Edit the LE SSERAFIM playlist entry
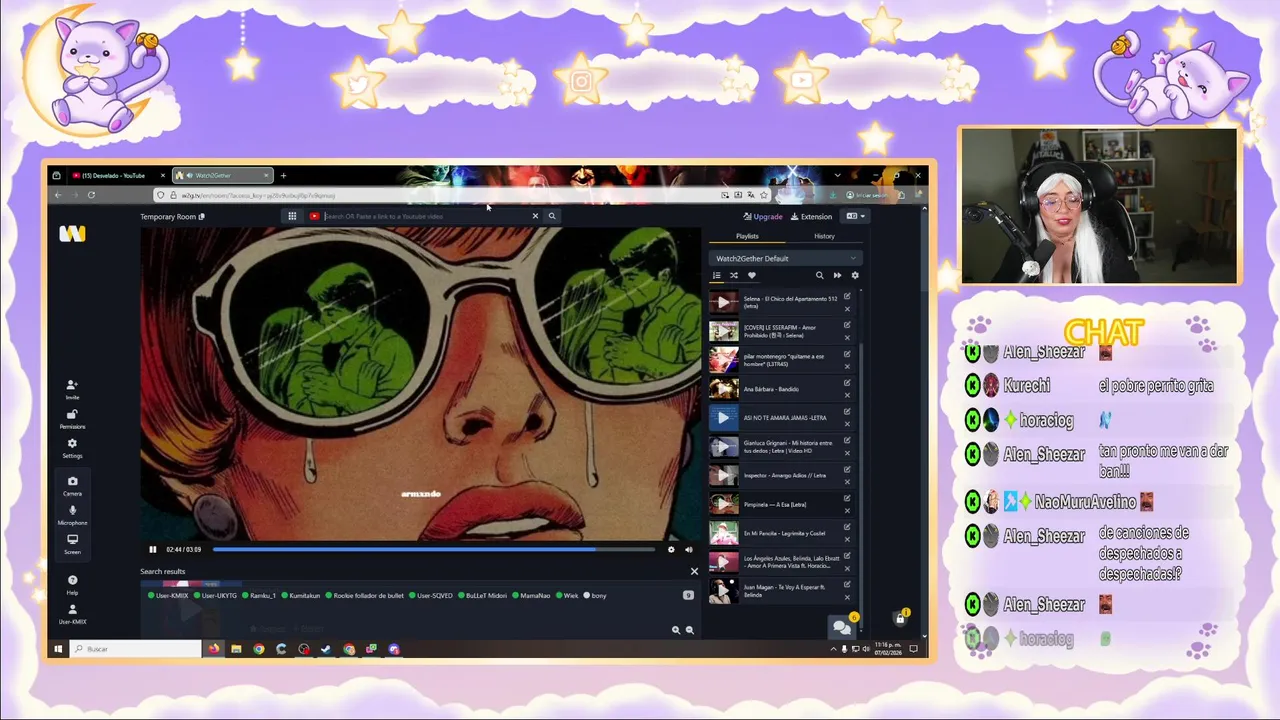 pos(847,325)
